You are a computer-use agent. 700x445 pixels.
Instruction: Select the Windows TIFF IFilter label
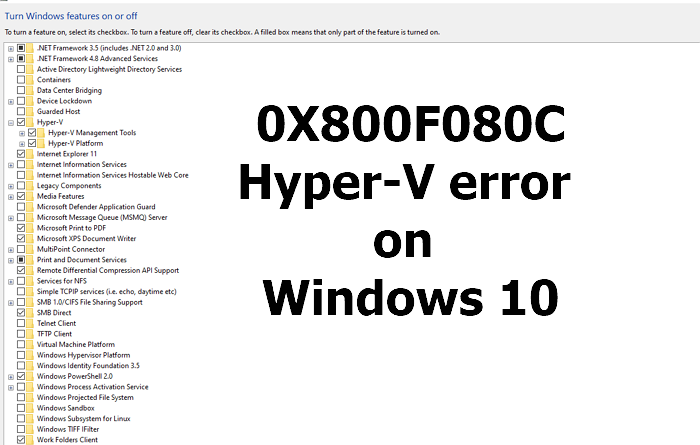[x=68, y=429]
